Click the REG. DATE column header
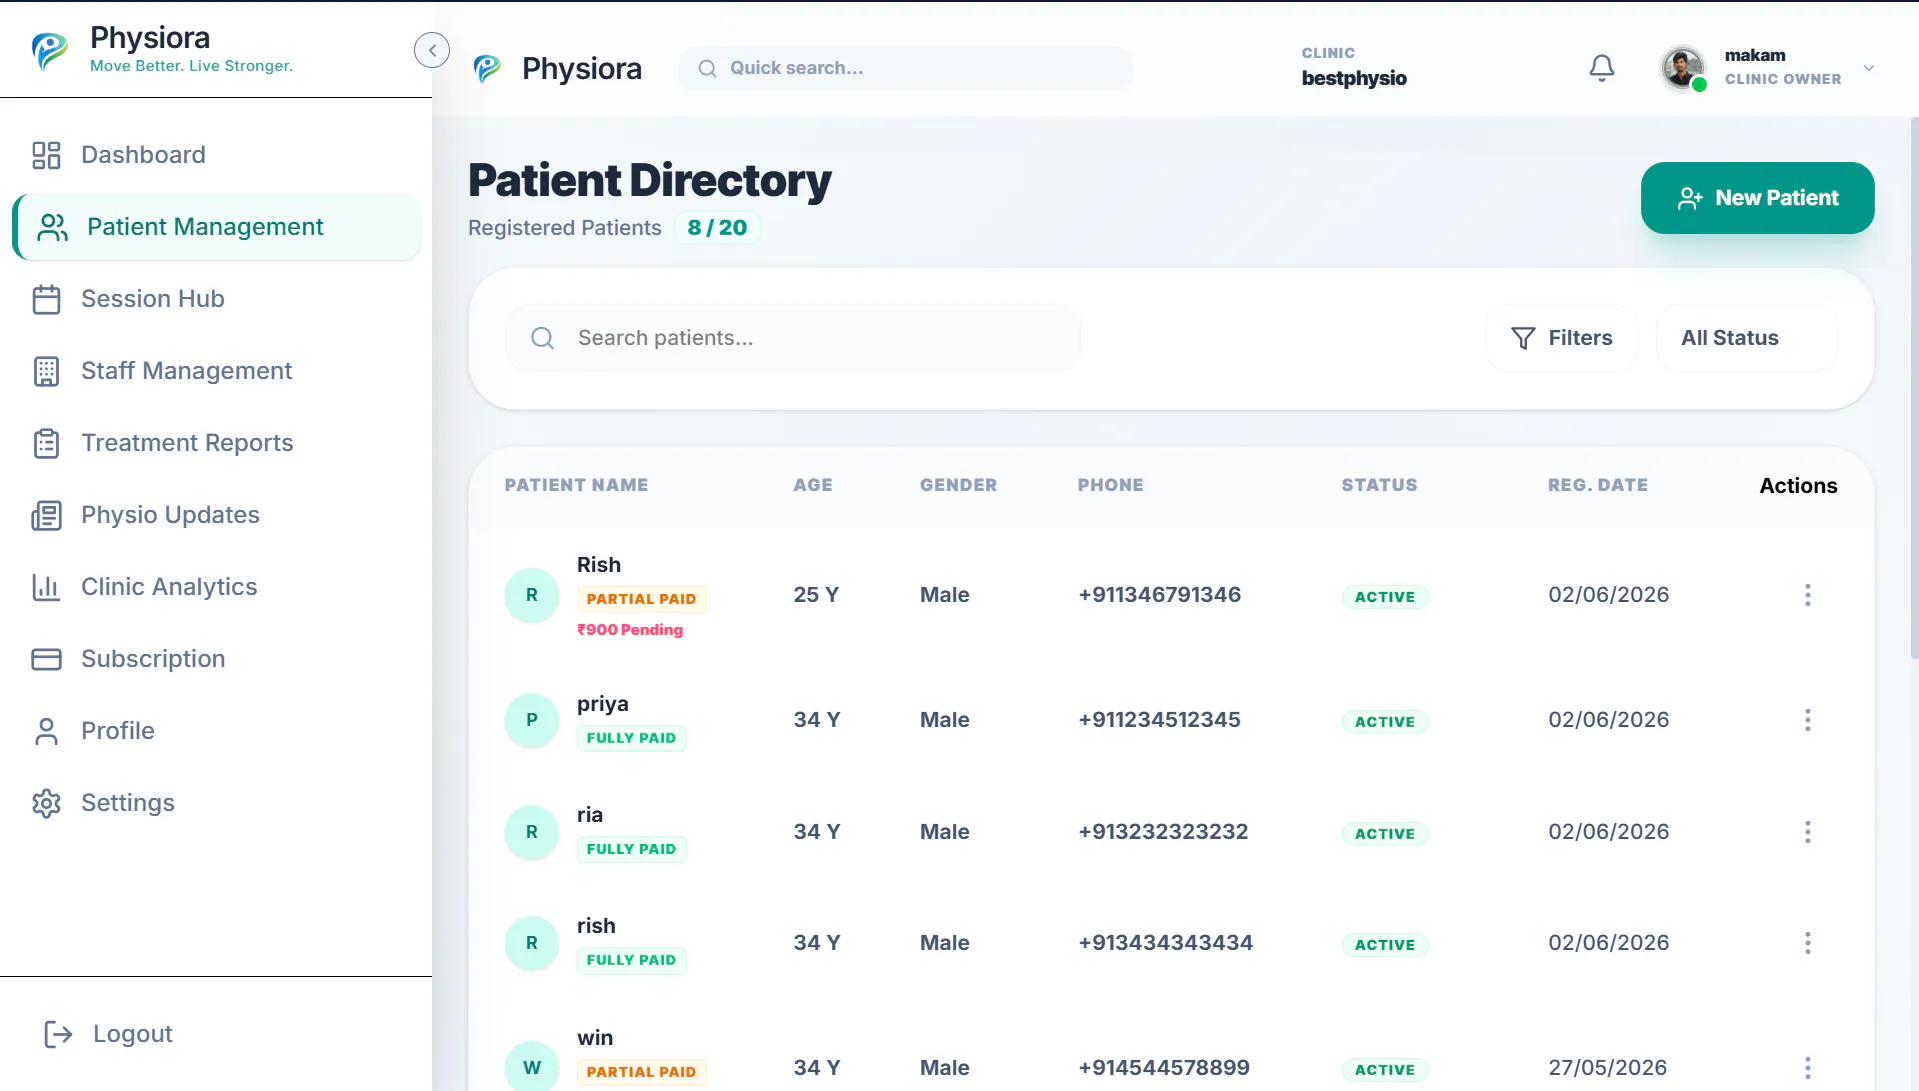1919x1091 pixels. [1598, 485]
